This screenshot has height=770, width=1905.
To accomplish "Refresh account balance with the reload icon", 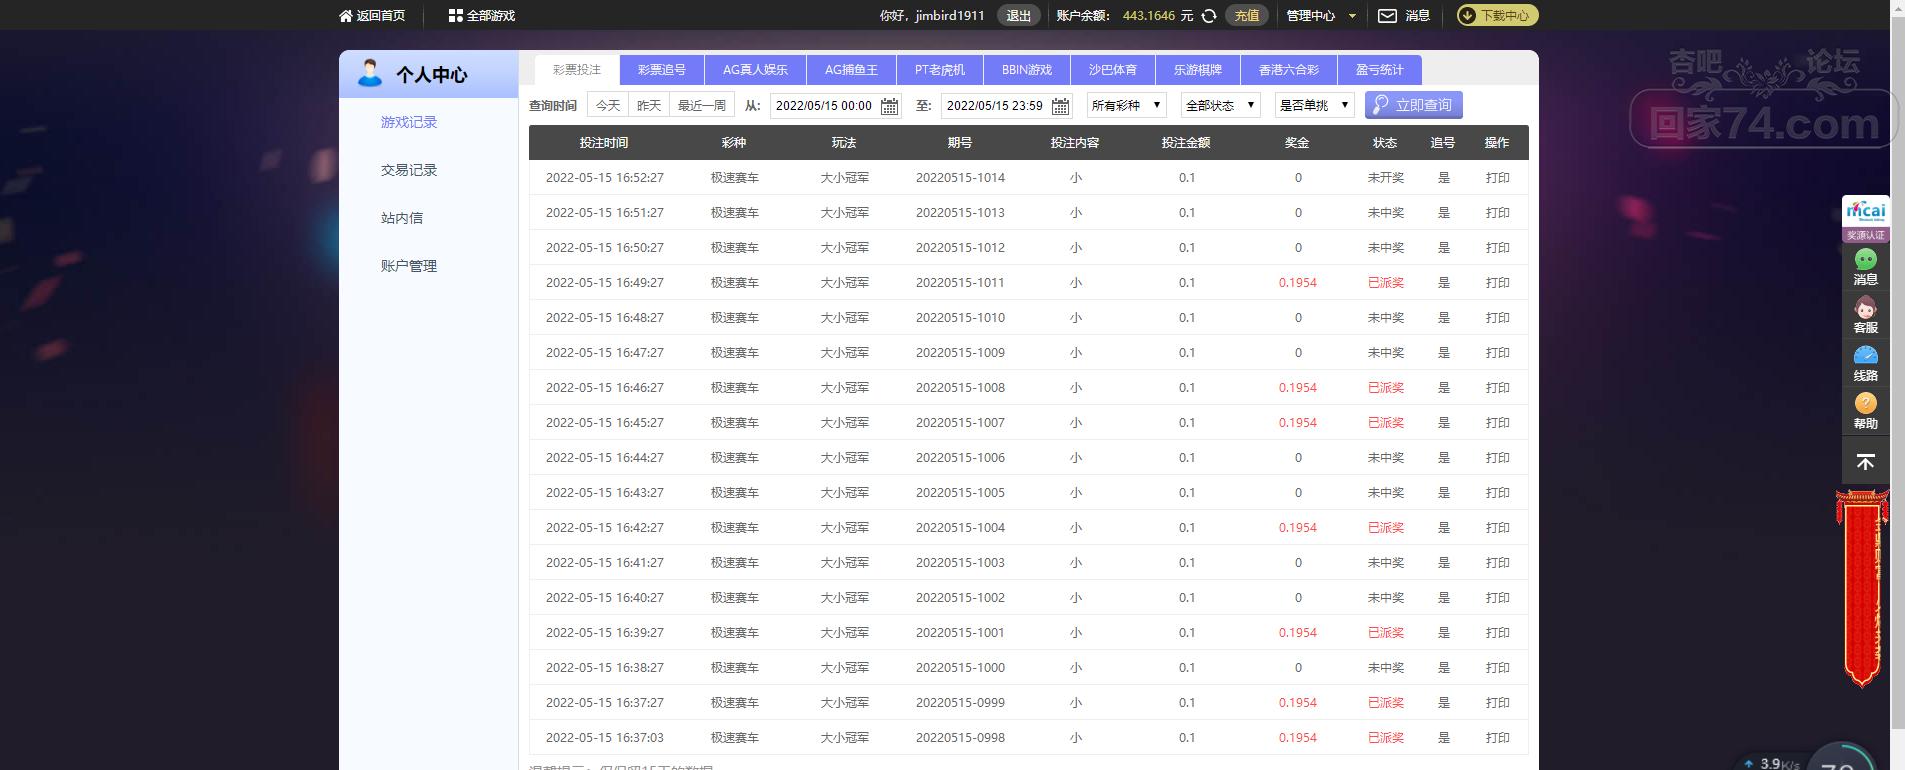I will (1209, 16).
